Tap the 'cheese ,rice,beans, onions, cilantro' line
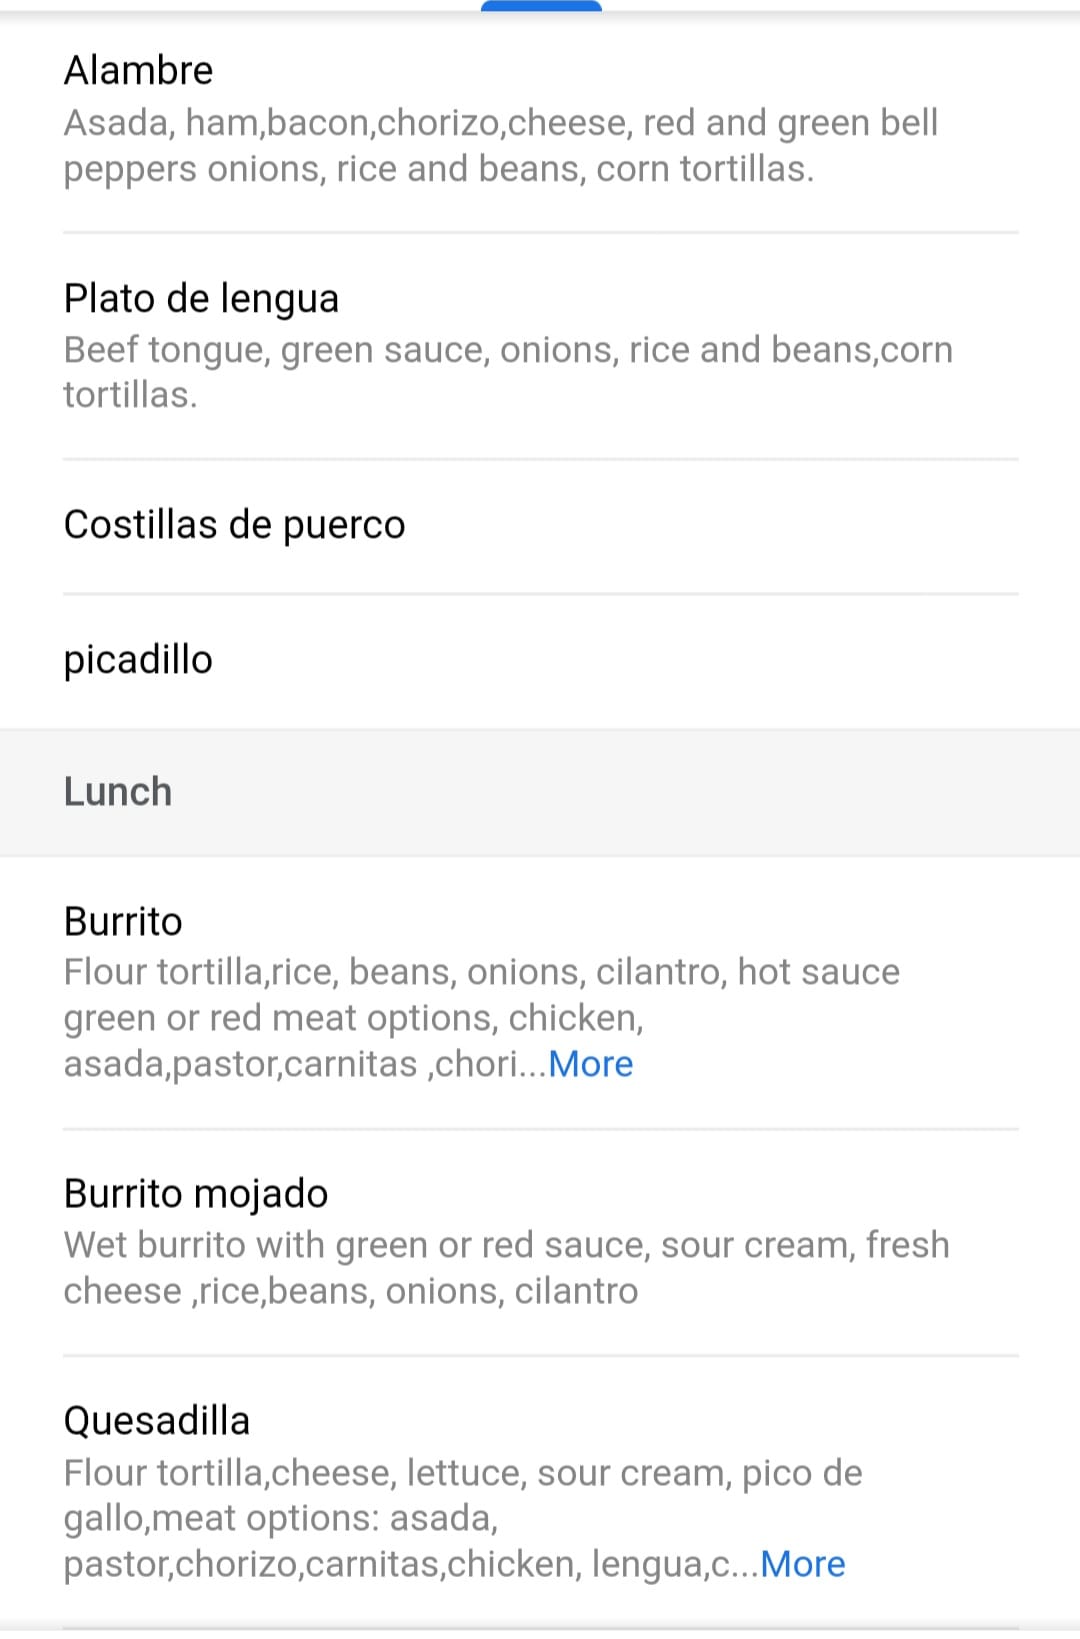 350,1291
